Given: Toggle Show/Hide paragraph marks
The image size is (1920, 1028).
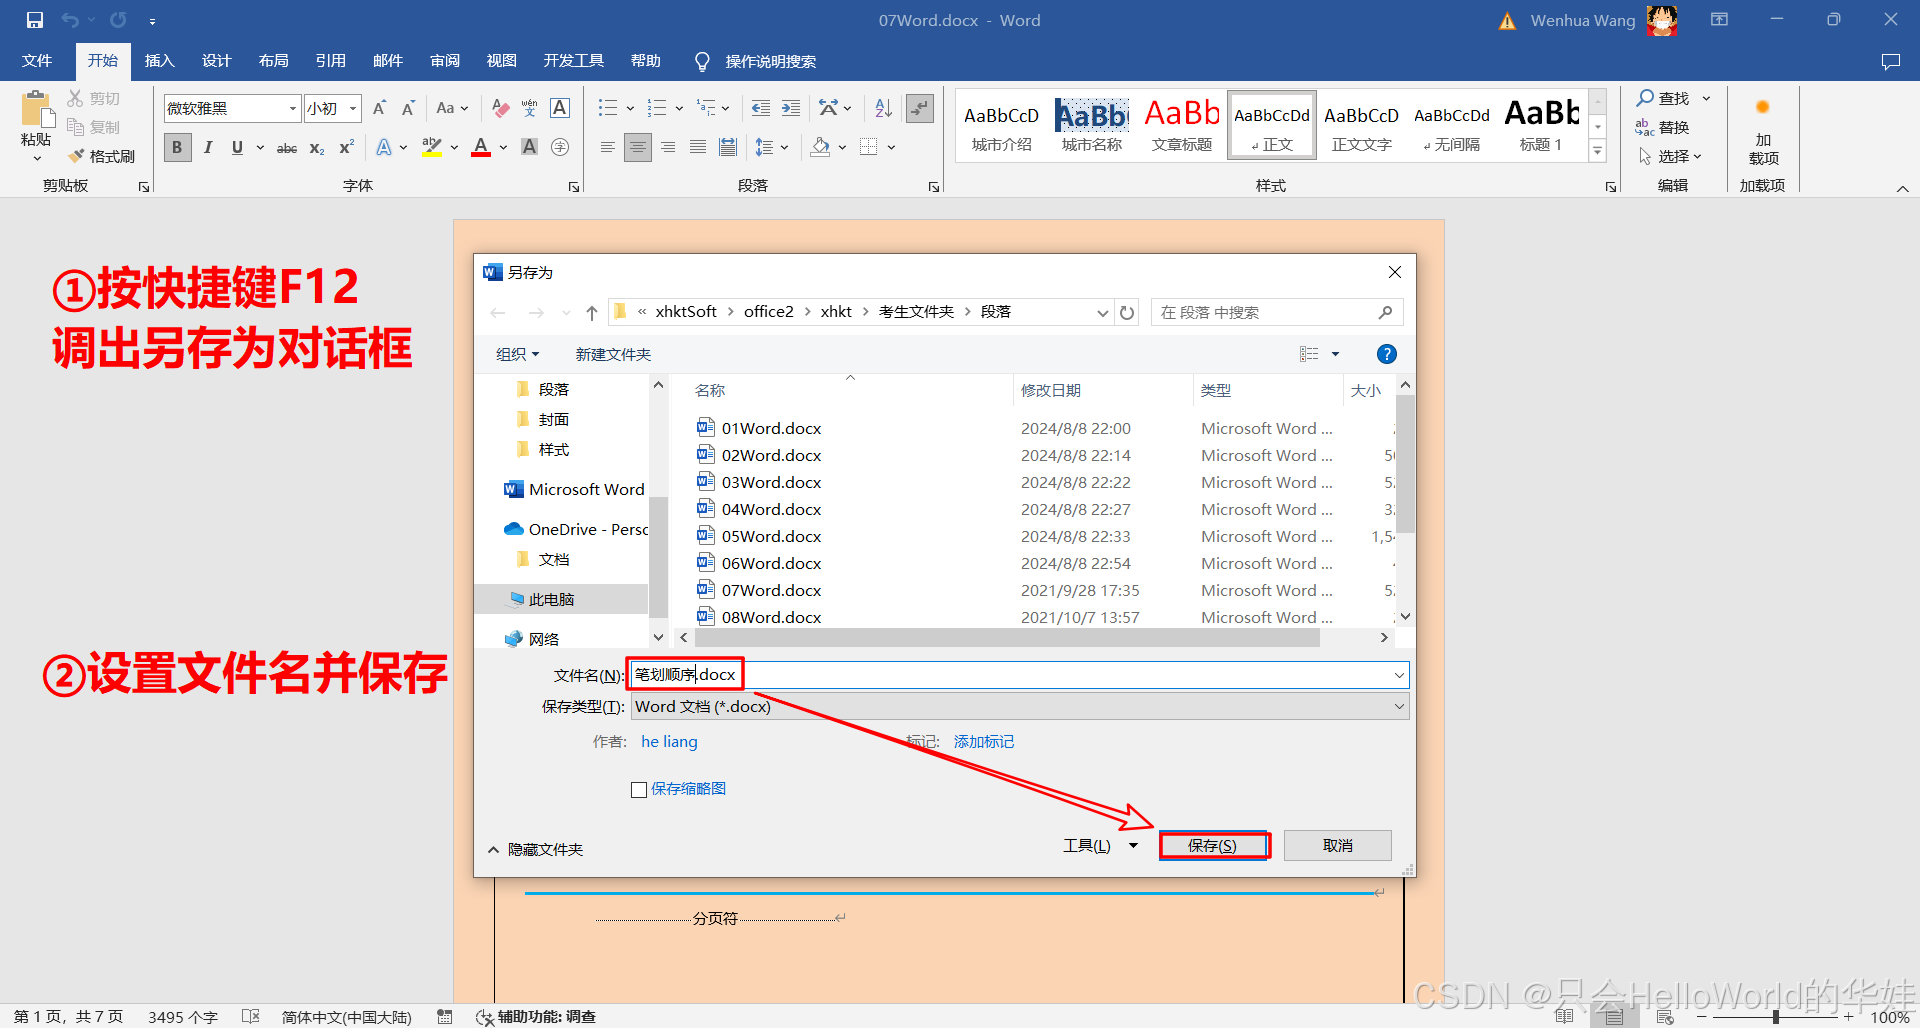Looking at the screenshot, I should (919, 108).
